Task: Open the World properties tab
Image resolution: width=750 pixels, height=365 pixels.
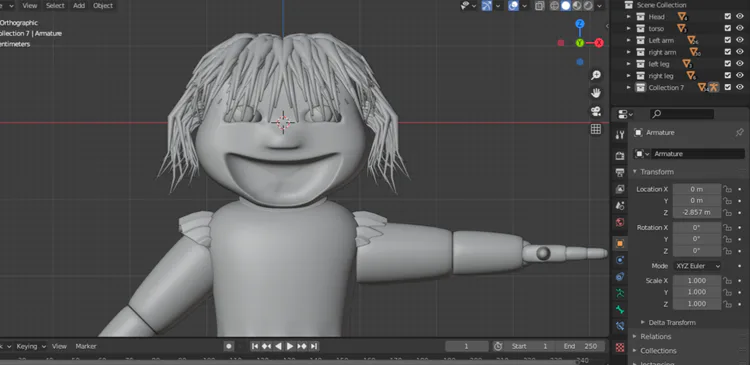Action: [620, 222]
